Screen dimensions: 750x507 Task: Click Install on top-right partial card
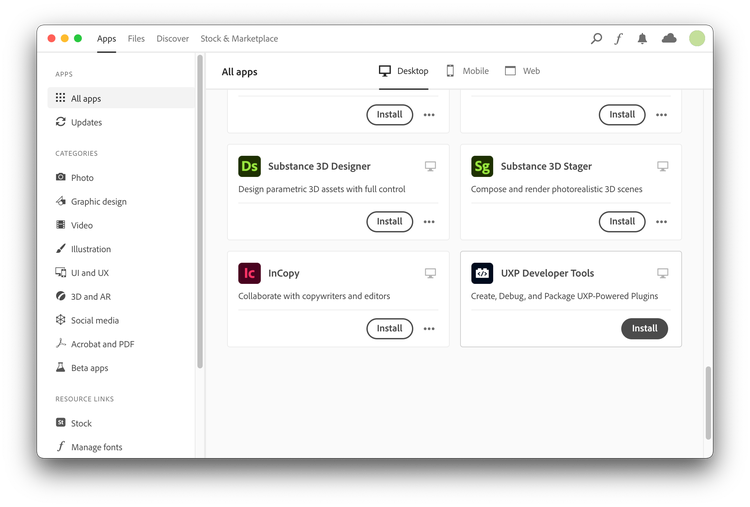[622, 115]
